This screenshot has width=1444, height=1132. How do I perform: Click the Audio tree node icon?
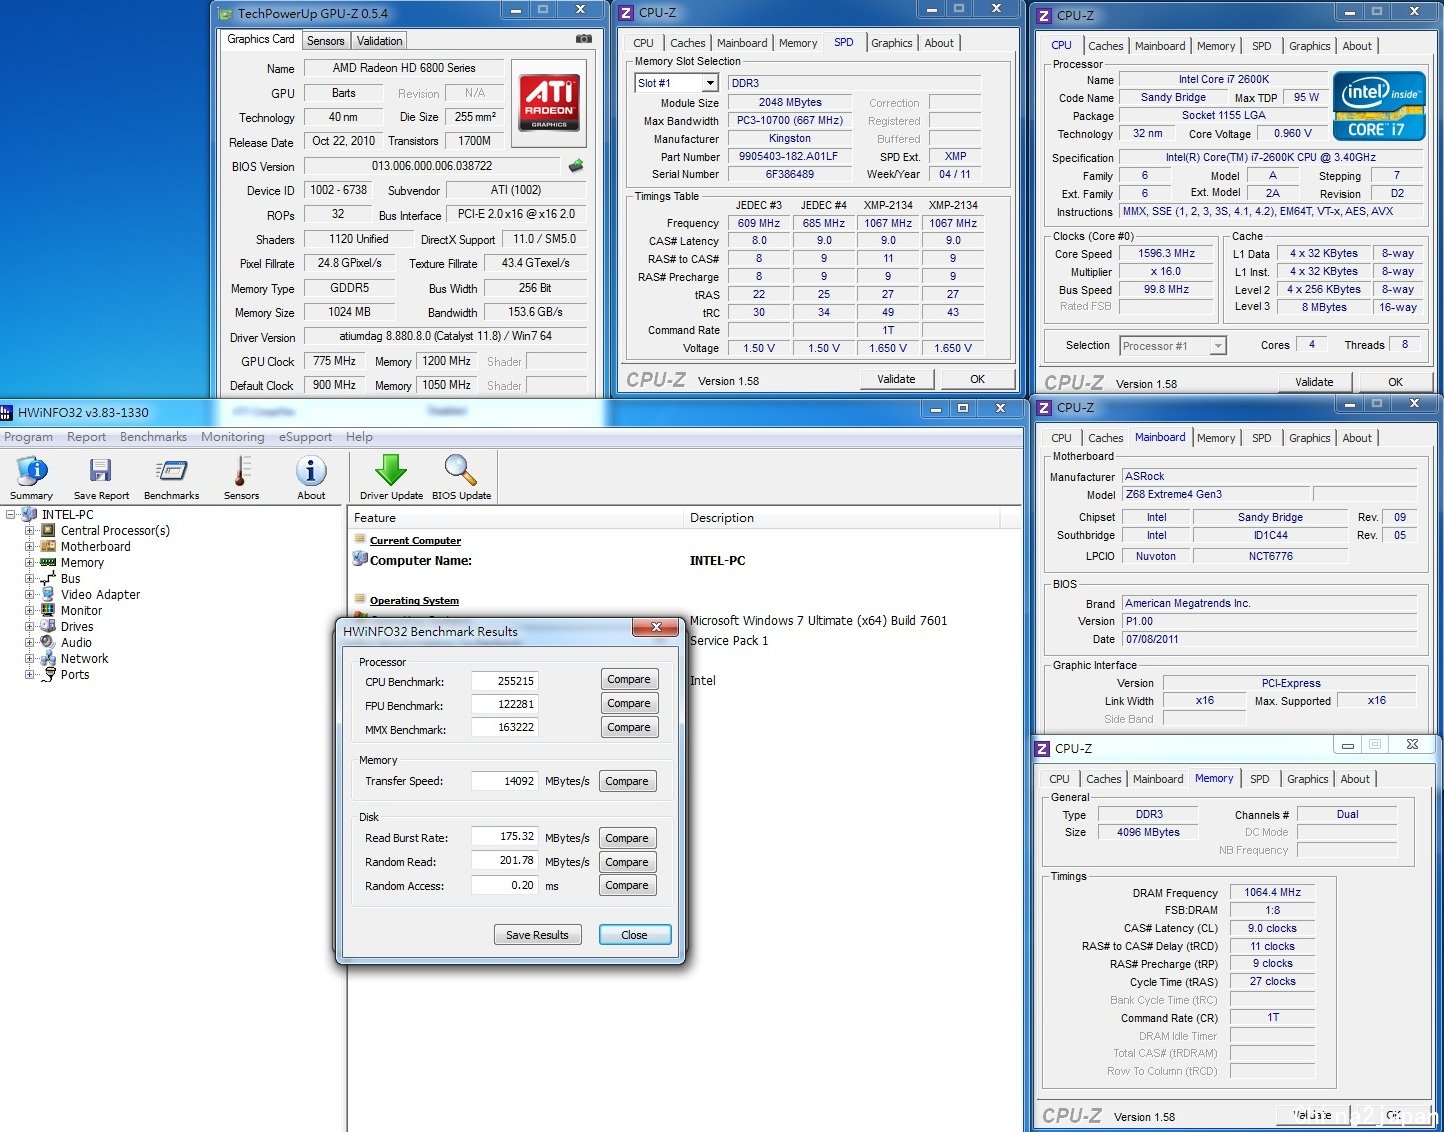click(x=48, y=642)
